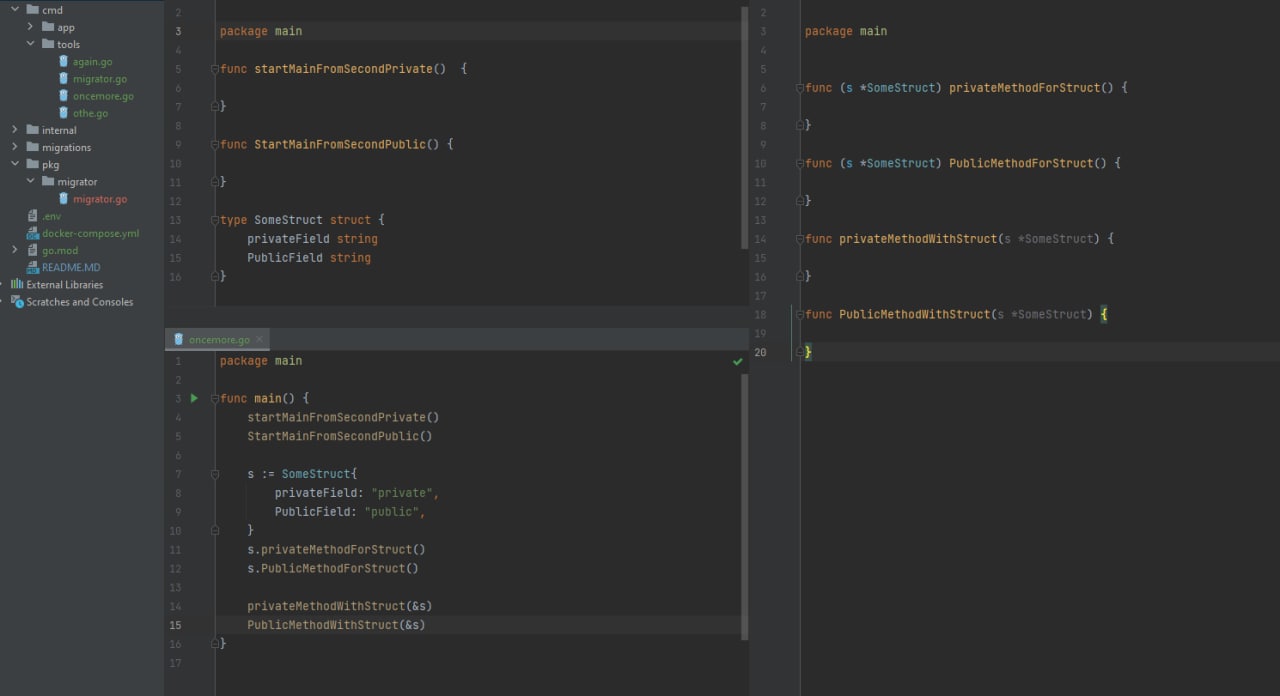Expand the migrations folder
This screenshot has width=1280, height=696.
coord(15,147)
